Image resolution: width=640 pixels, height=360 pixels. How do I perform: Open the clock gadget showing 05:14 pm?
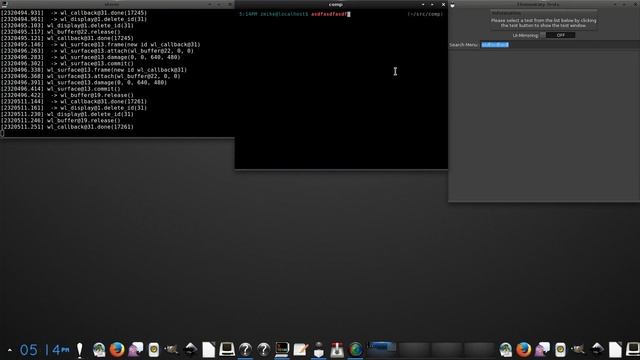pyautogui.click(x=44, y=350)
